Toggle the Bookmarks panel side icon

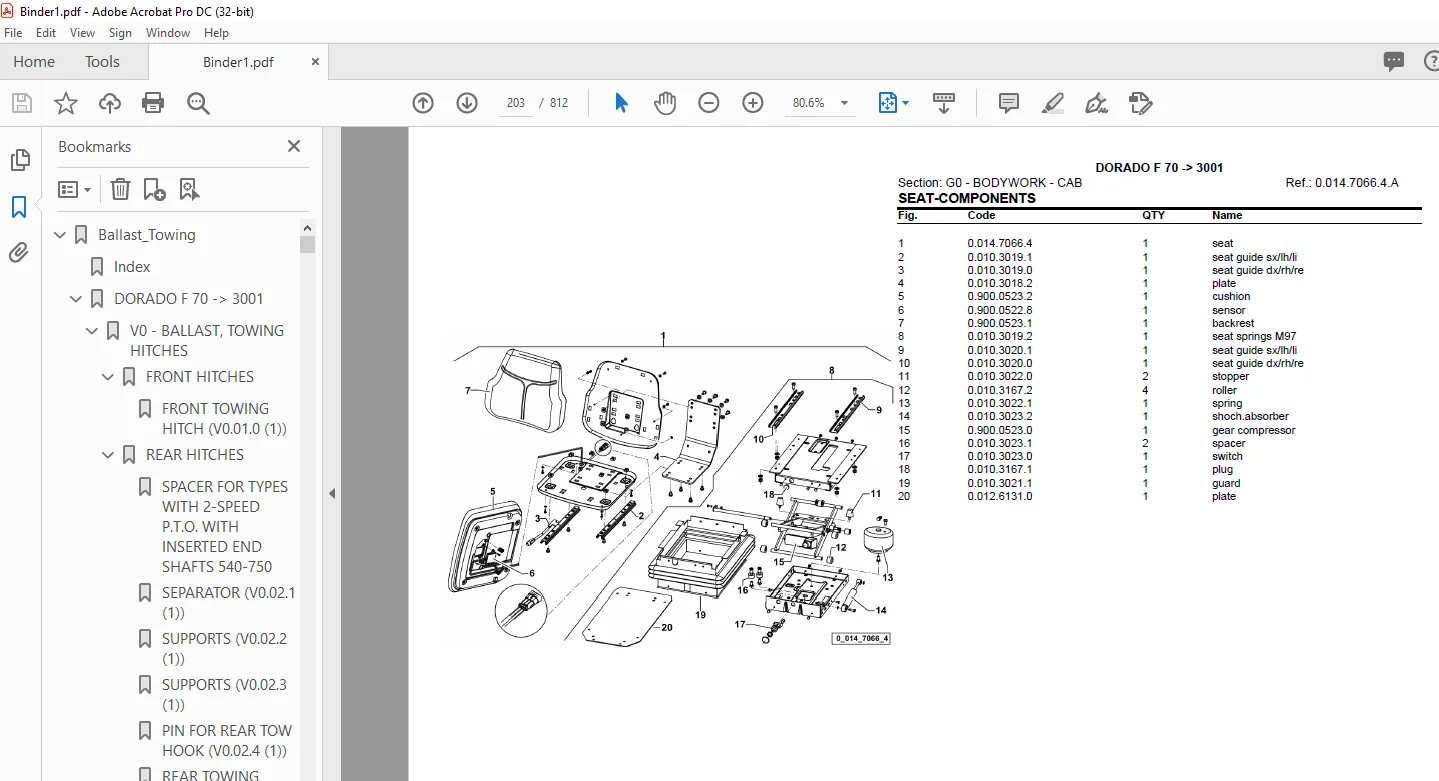(x=19, y=207)
